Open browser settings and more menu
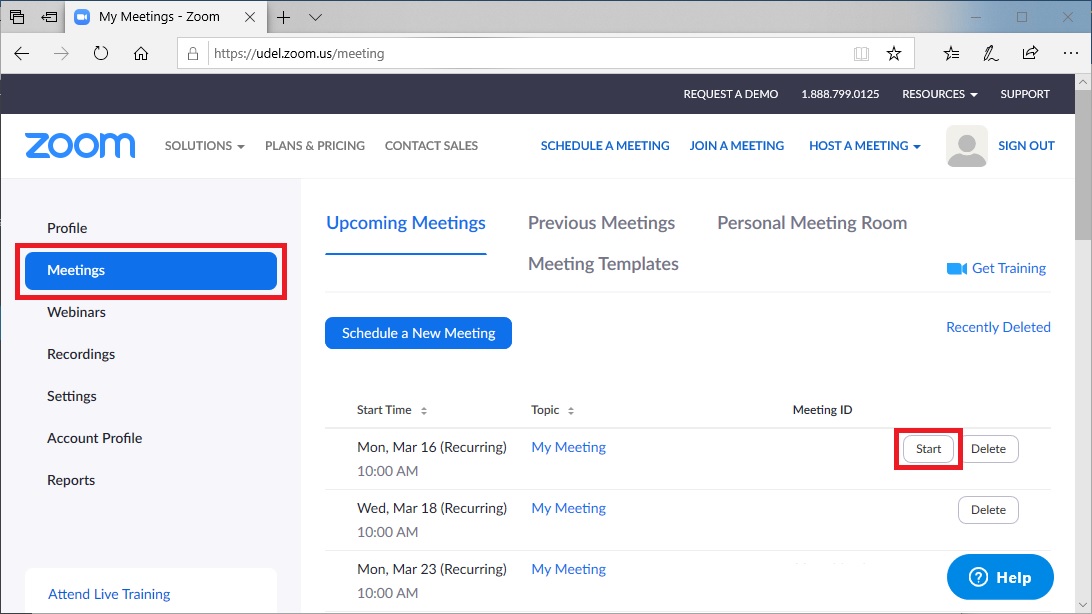 click(x=1070, y=54)
